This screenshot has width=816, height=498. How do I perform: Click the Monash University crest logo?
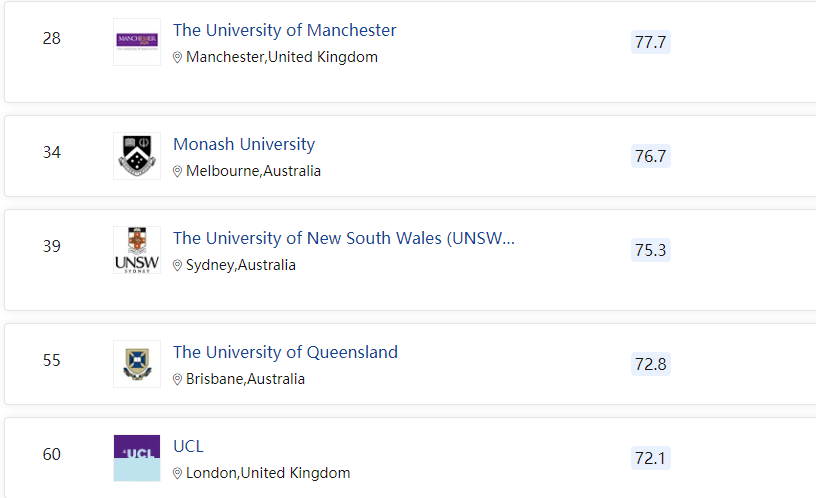(x=137, y=156)
